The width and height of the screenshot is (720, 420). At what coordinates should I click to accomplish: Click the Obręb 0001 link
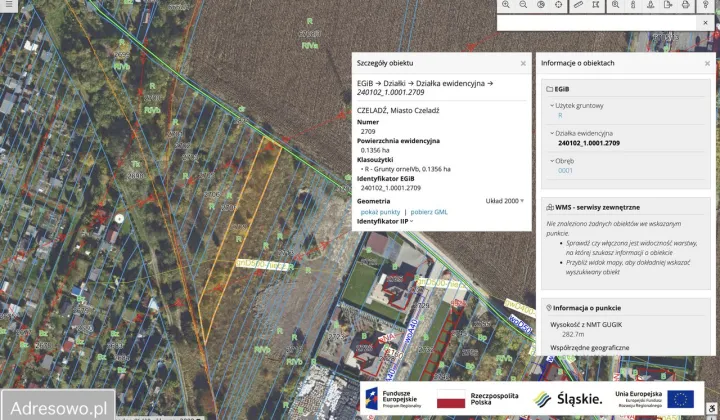565,170
